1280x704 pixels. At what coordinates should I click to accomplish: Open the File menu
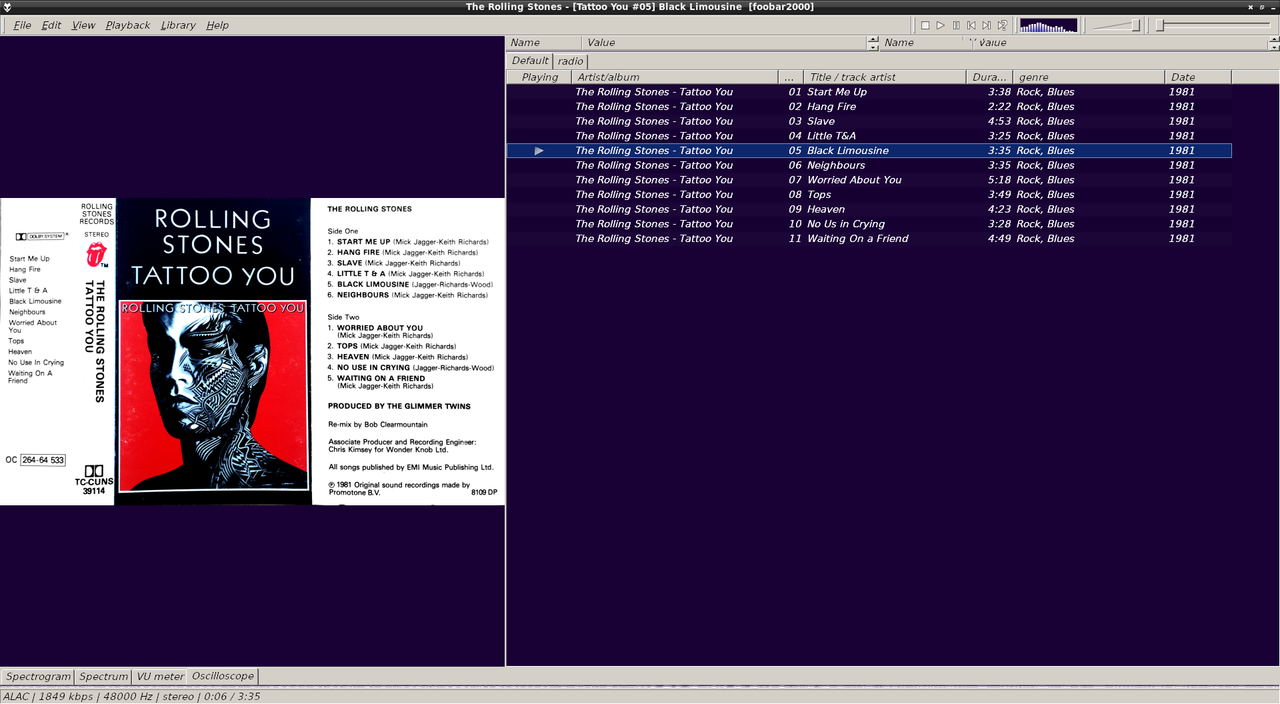click(x=22, y=25)
